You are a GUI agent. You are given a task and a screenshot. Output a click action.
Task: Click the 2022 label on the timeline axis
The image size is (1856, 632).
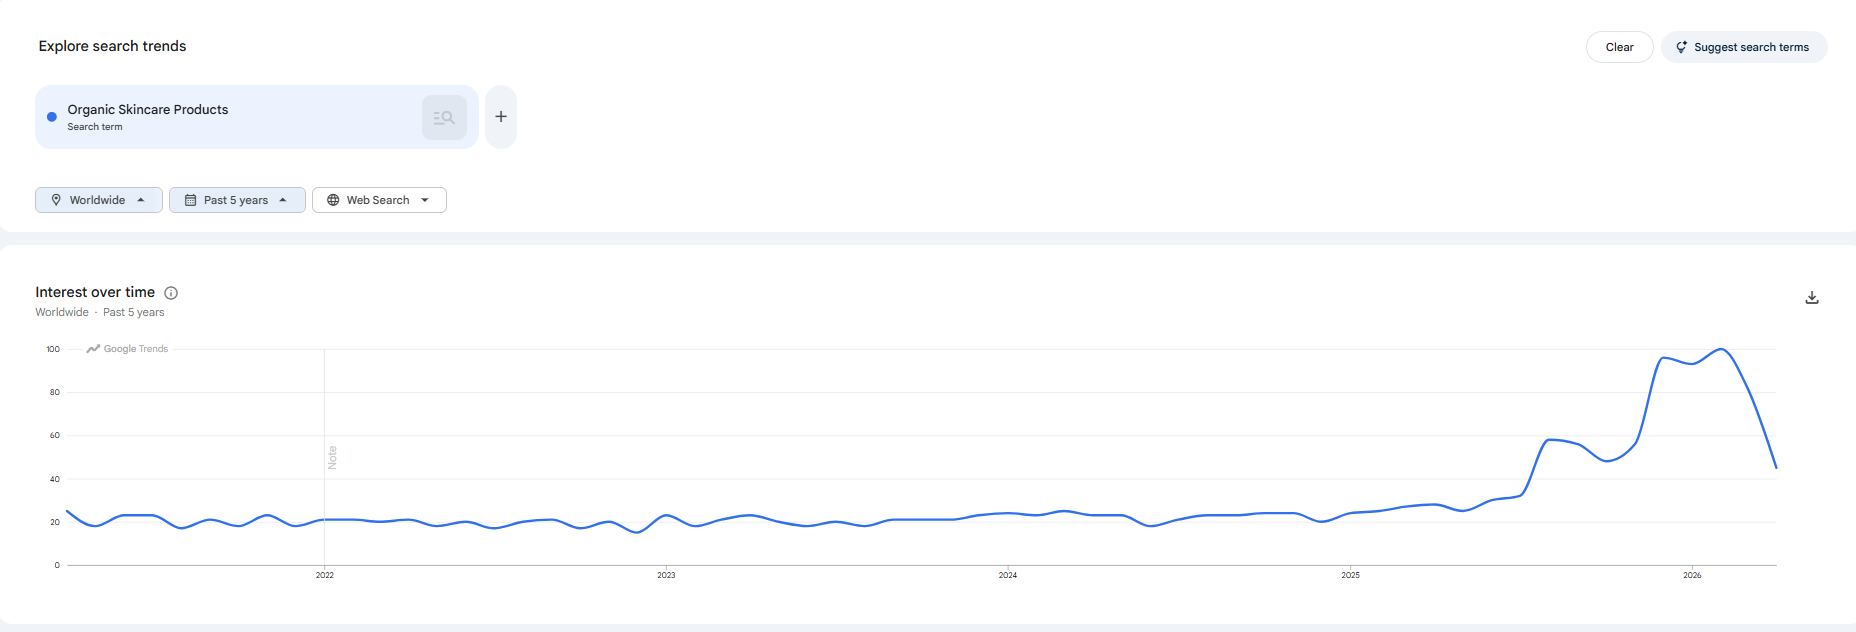325,575
